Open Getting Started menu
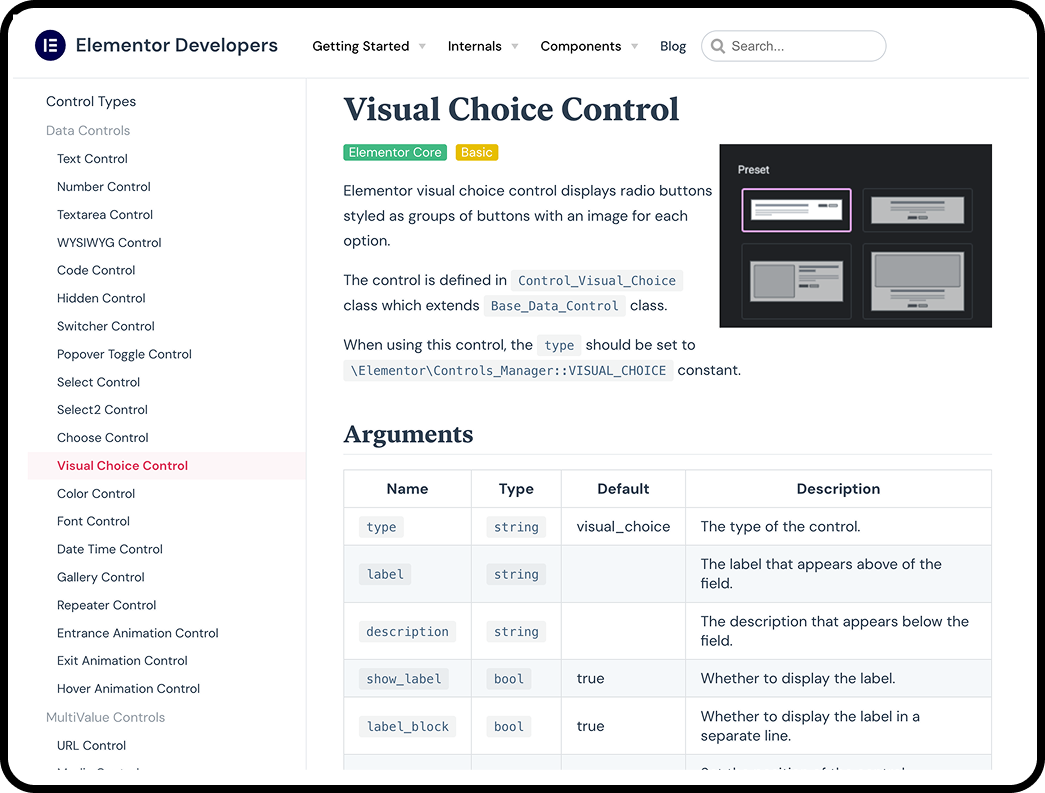Screen dimensions: 1045x793 [361, 46]
